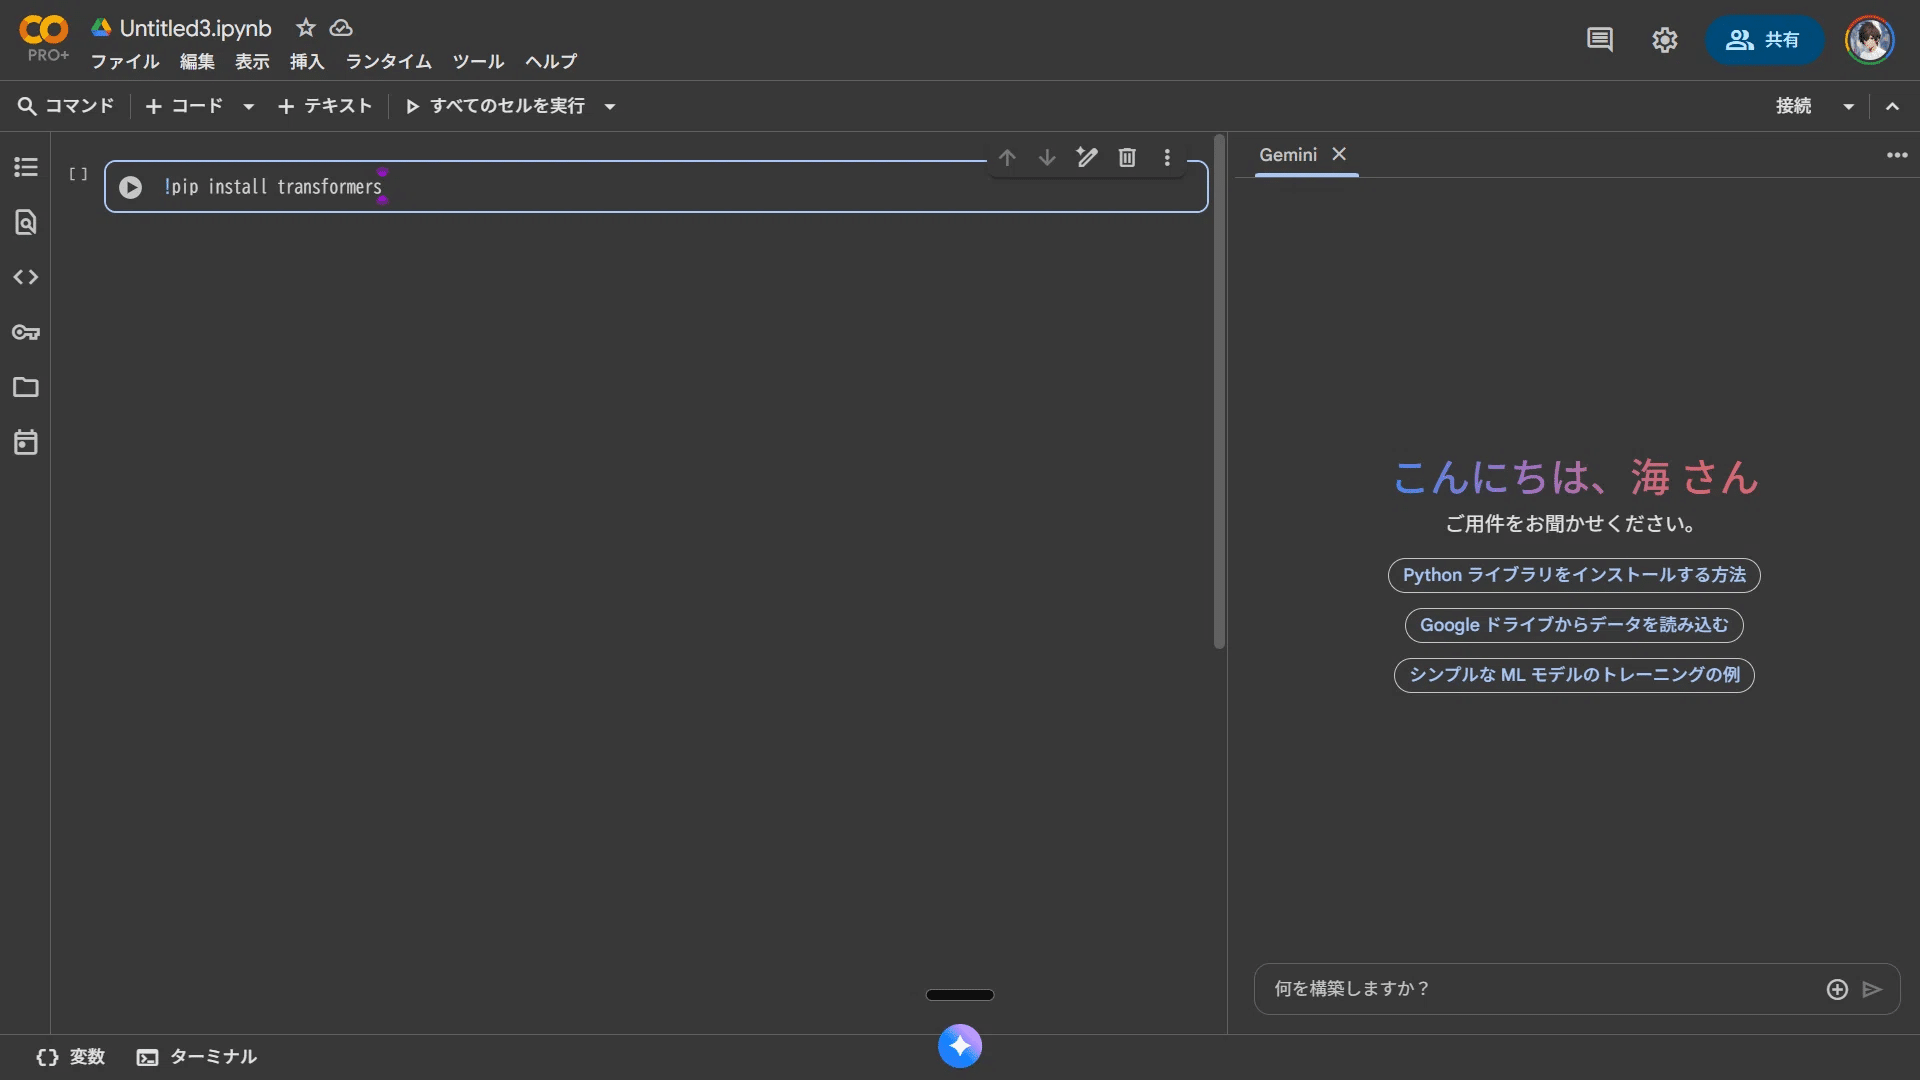Select シンプルな ML モデルのトレーニングの例 suggestion
Image resolution: width=1920 pixels, height=1080 pixels.
click(1574, 675)
